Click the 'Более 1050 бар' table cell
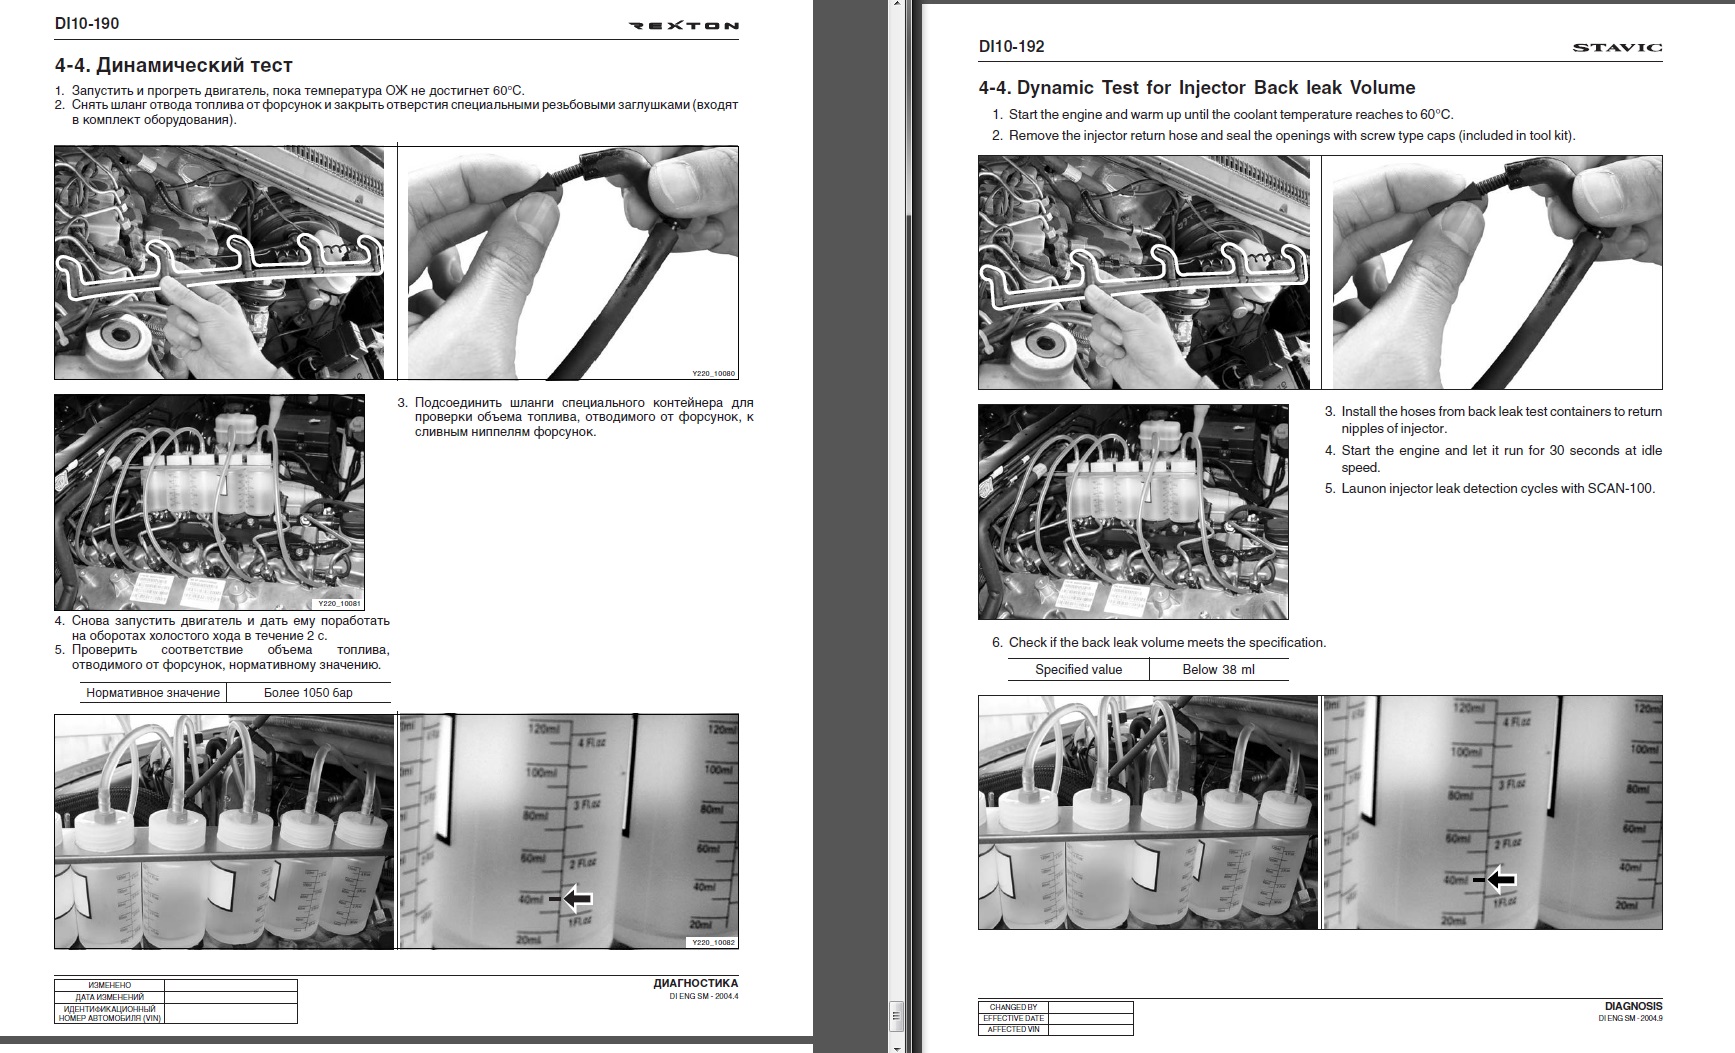The height and width of the screenshot is (1053, 1735). (x=308, y=693)
